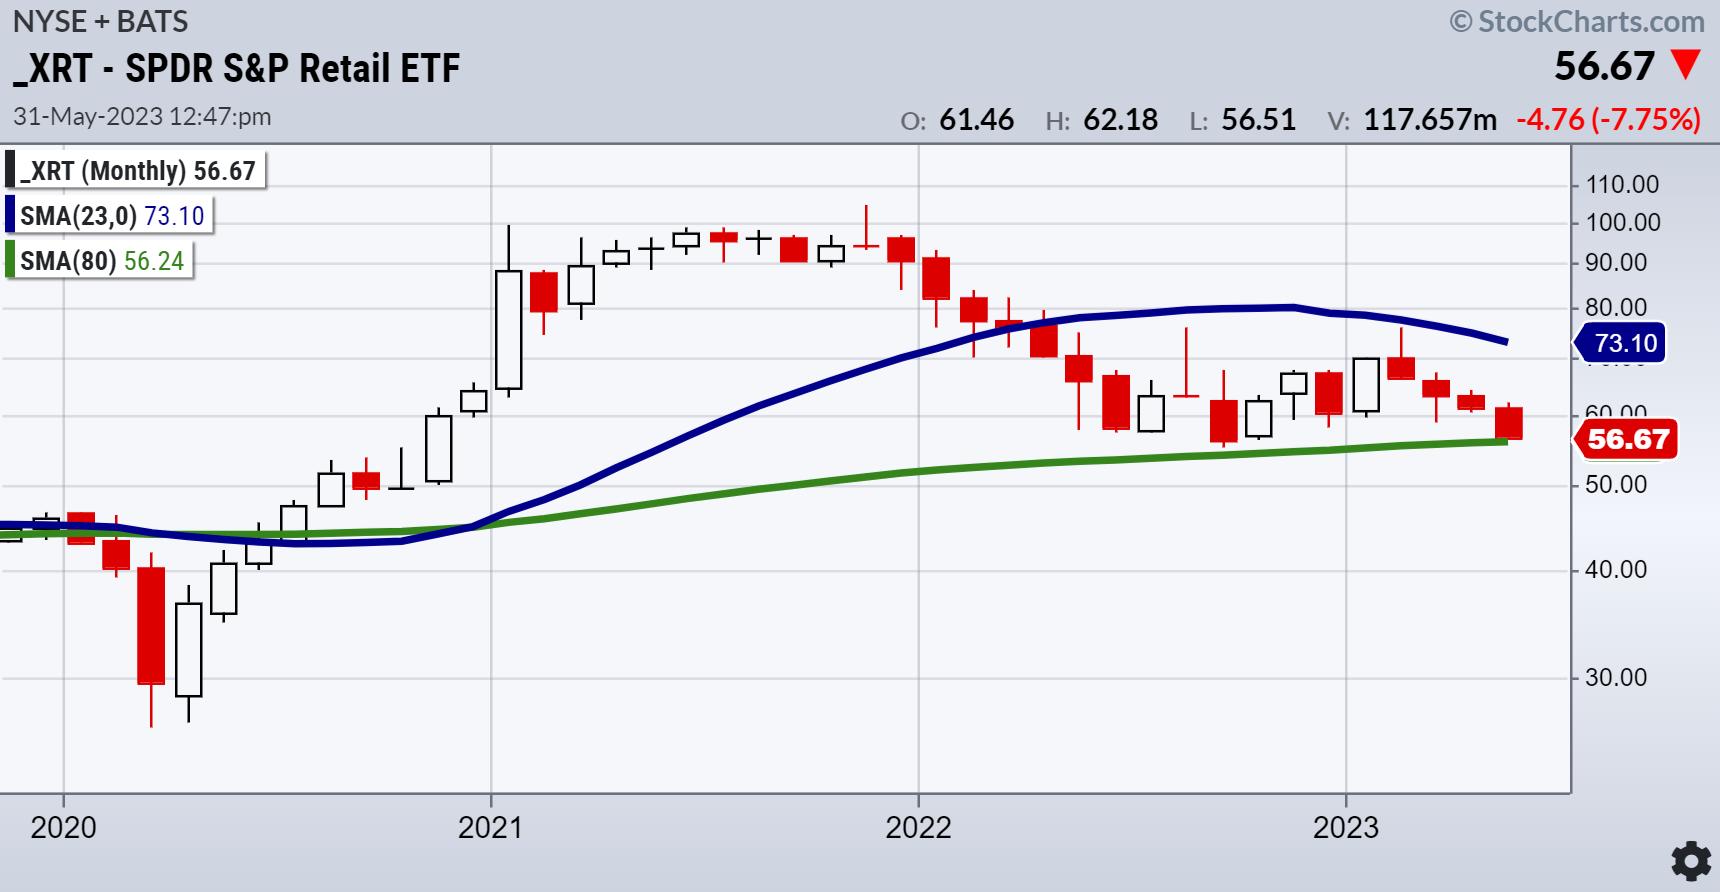Click the 2023 year label on time axis

(x=1346, y=827)
